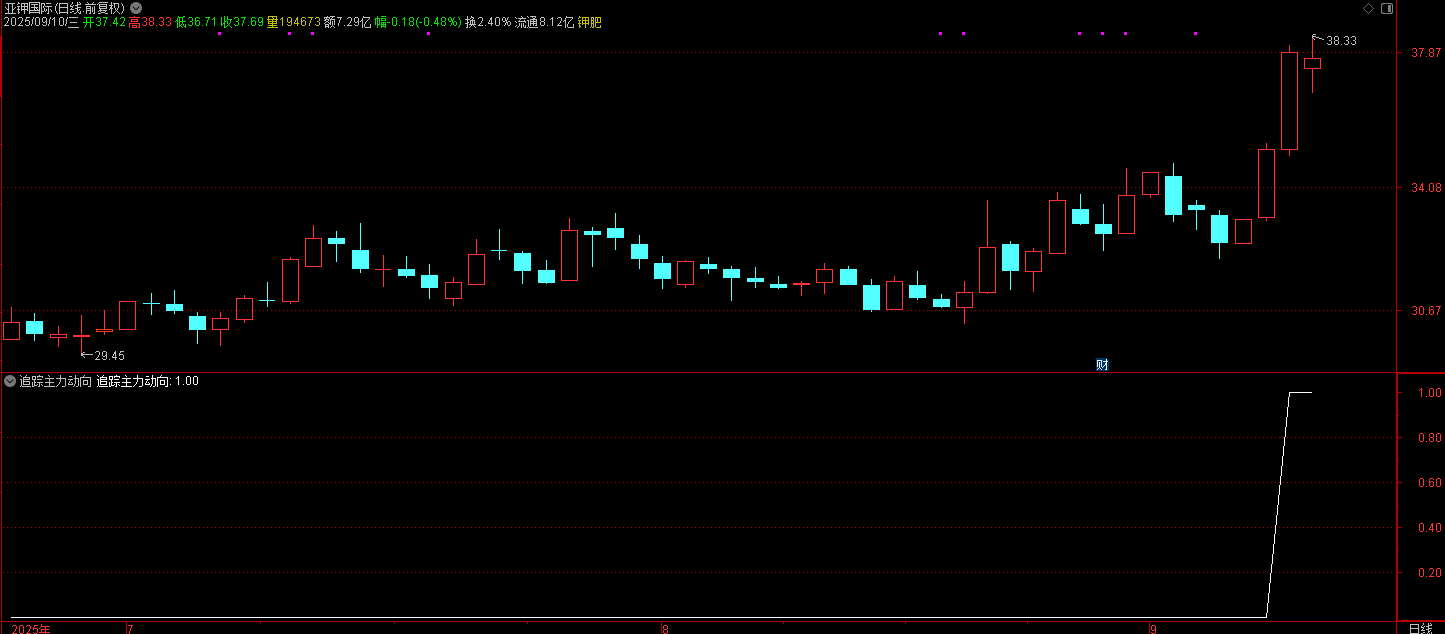Click the 流通8.12亿 float shares value

tap(544, 22)
